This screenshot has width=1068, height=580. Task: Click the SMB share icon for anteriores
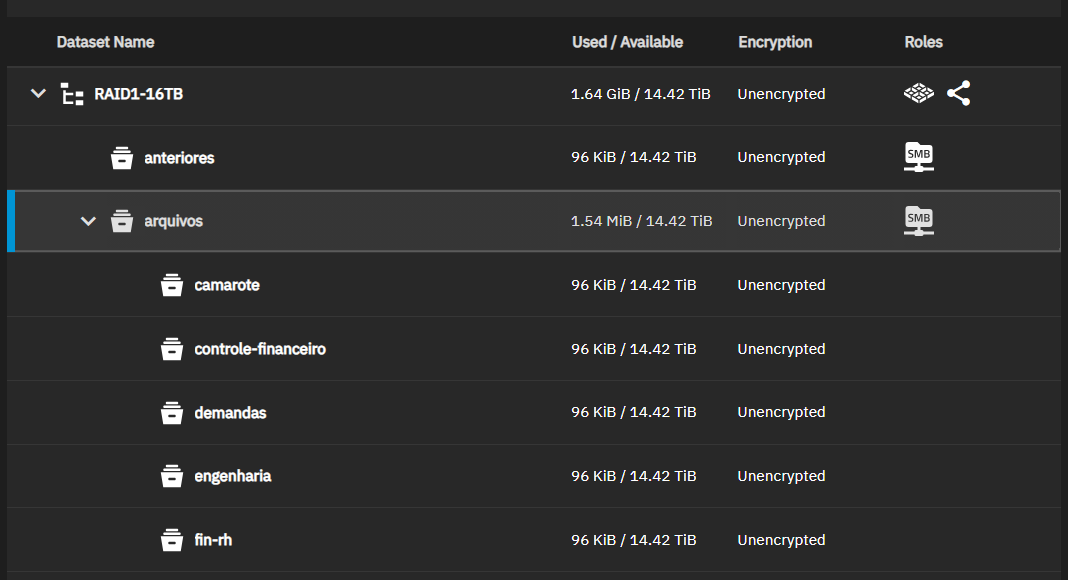[x=919, y=157]
